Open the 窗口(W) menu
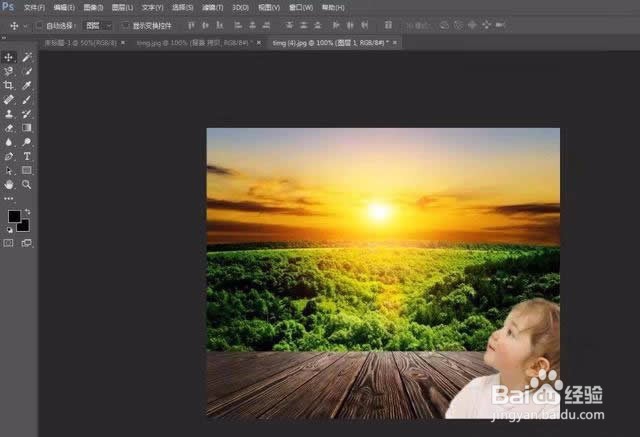 300,8
